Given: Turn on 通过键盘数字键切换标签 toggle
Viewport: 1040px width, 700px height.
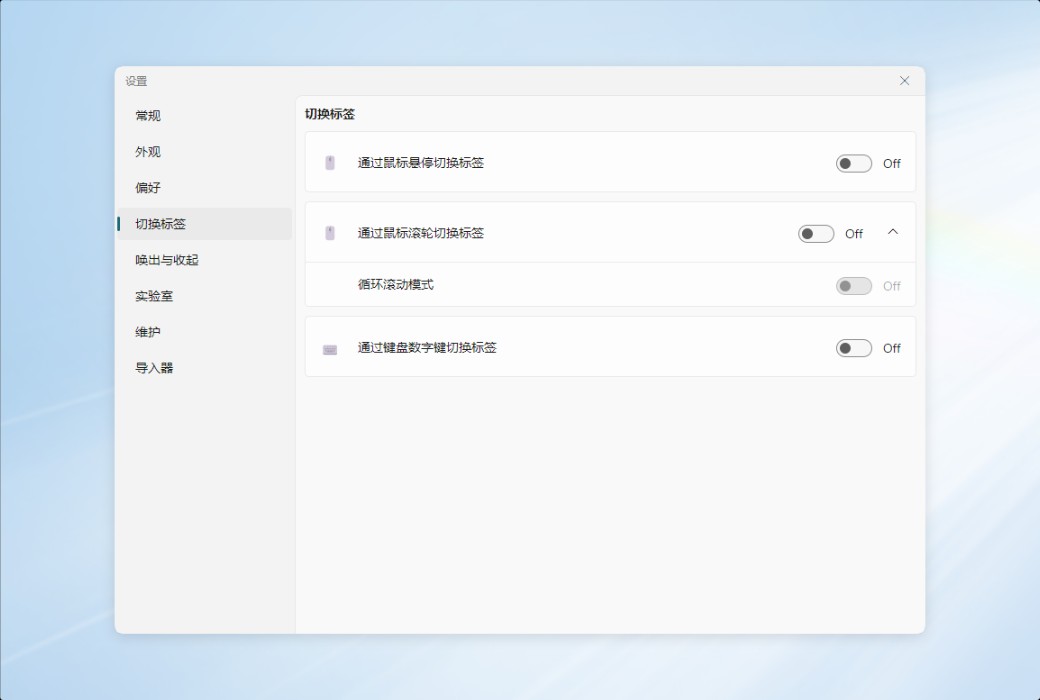Looking at the screenshot, I should 854,348.
